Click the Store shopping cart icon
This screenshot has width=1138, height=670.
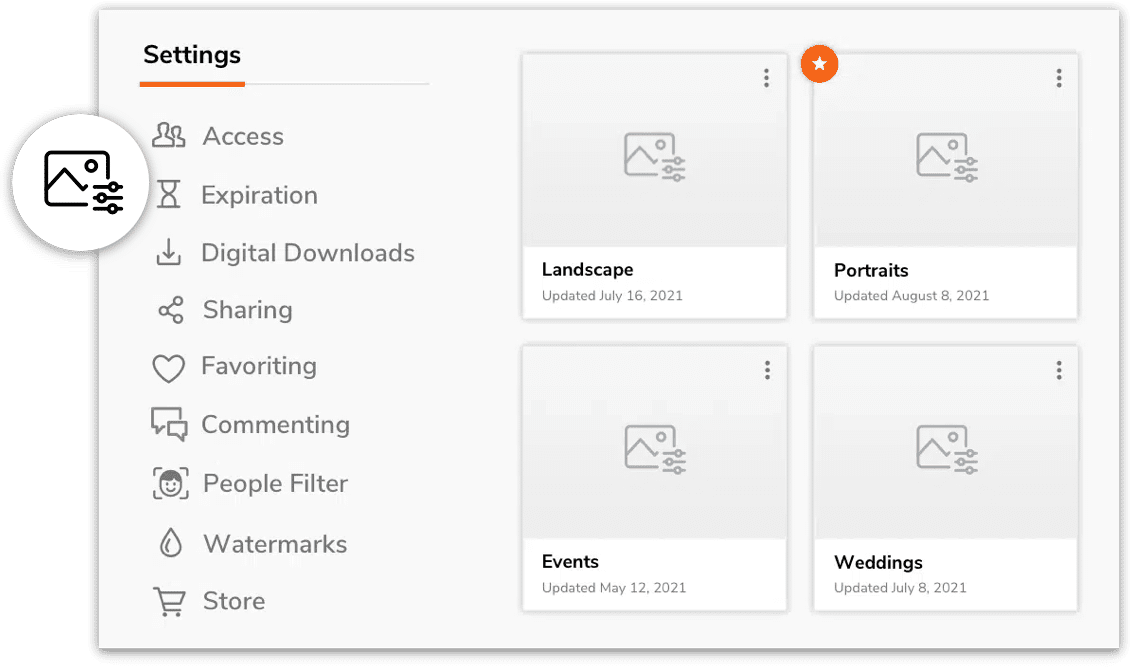pyautogui.click(x=170, y=602)
